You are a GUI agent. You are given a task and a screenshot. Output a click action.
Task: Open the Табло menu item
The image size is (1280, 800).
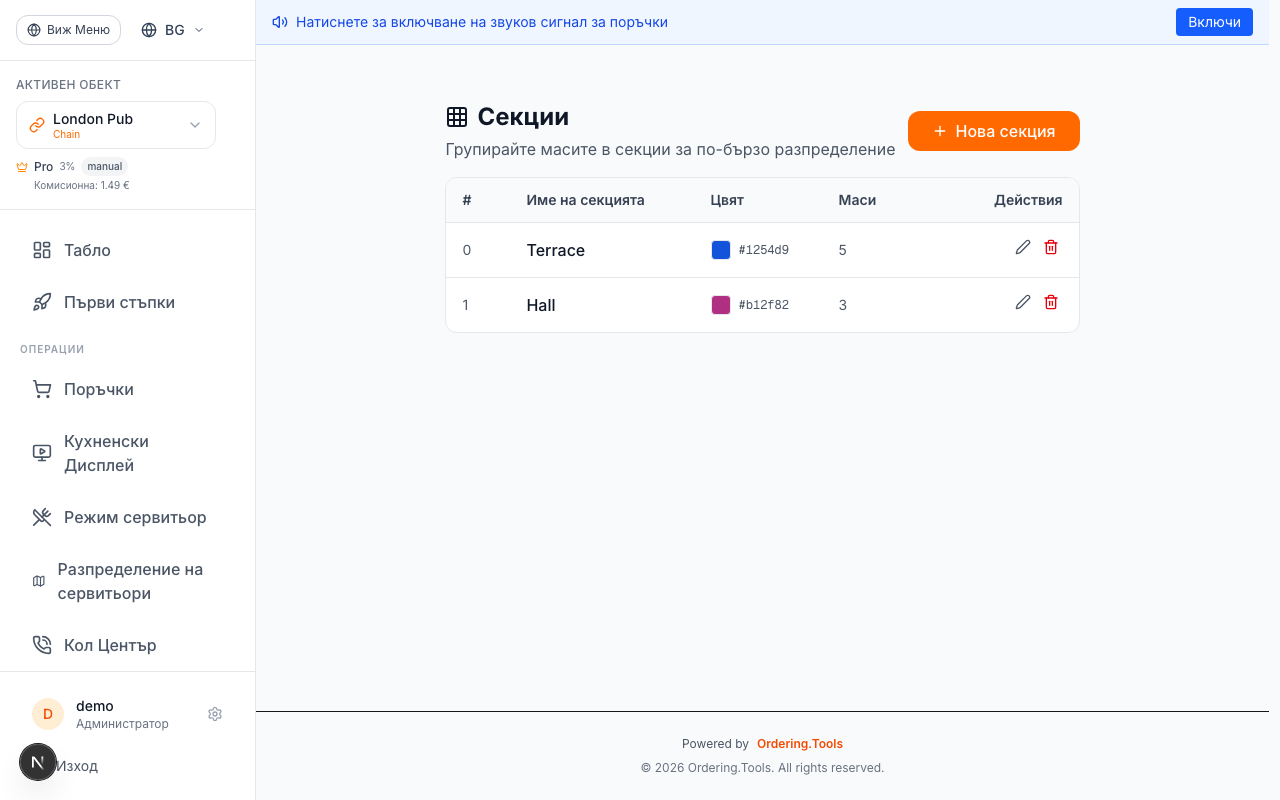tap(87, 250)
